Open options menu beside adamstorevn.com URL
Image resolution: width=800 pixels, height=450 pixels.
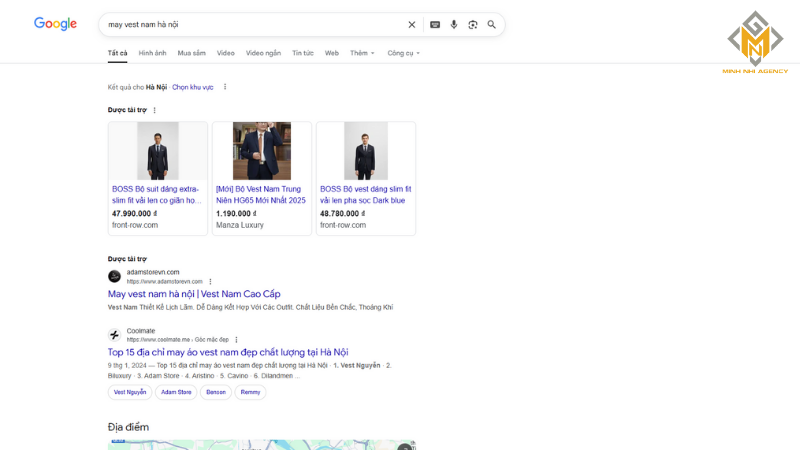tap(210, 282)
